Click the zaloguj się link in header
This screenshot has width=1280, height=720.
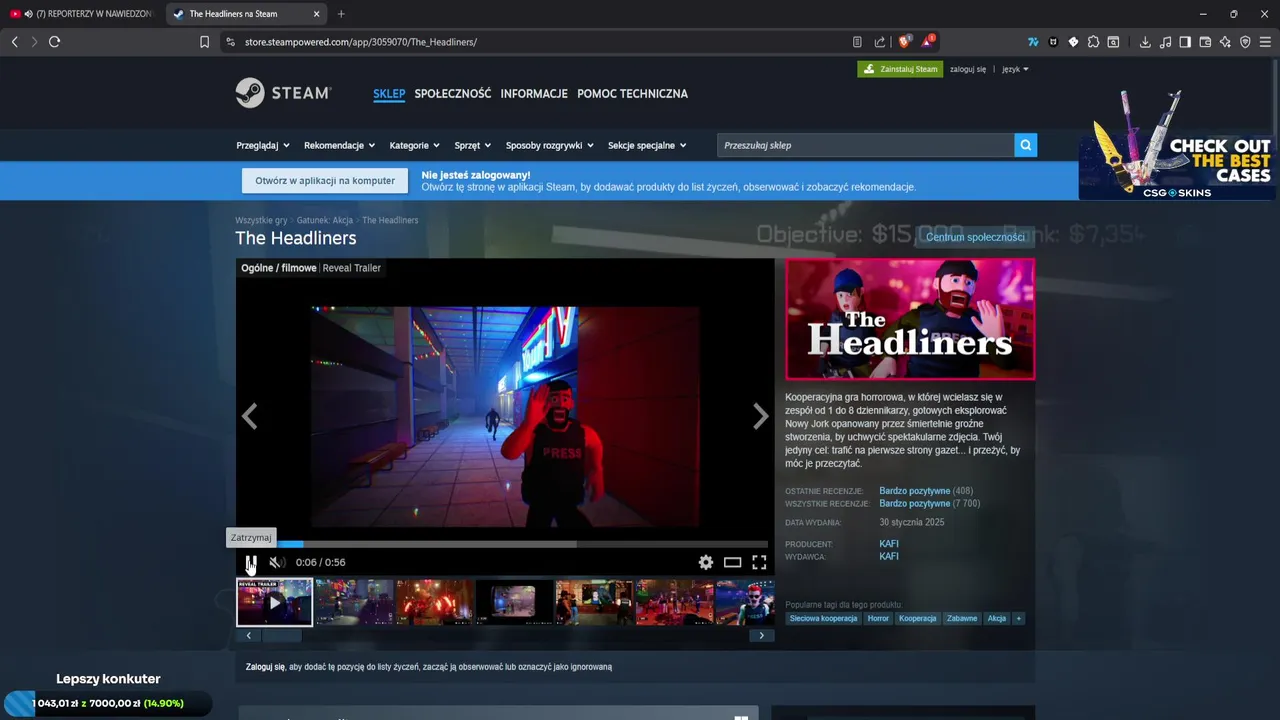[x=968, y=69]
